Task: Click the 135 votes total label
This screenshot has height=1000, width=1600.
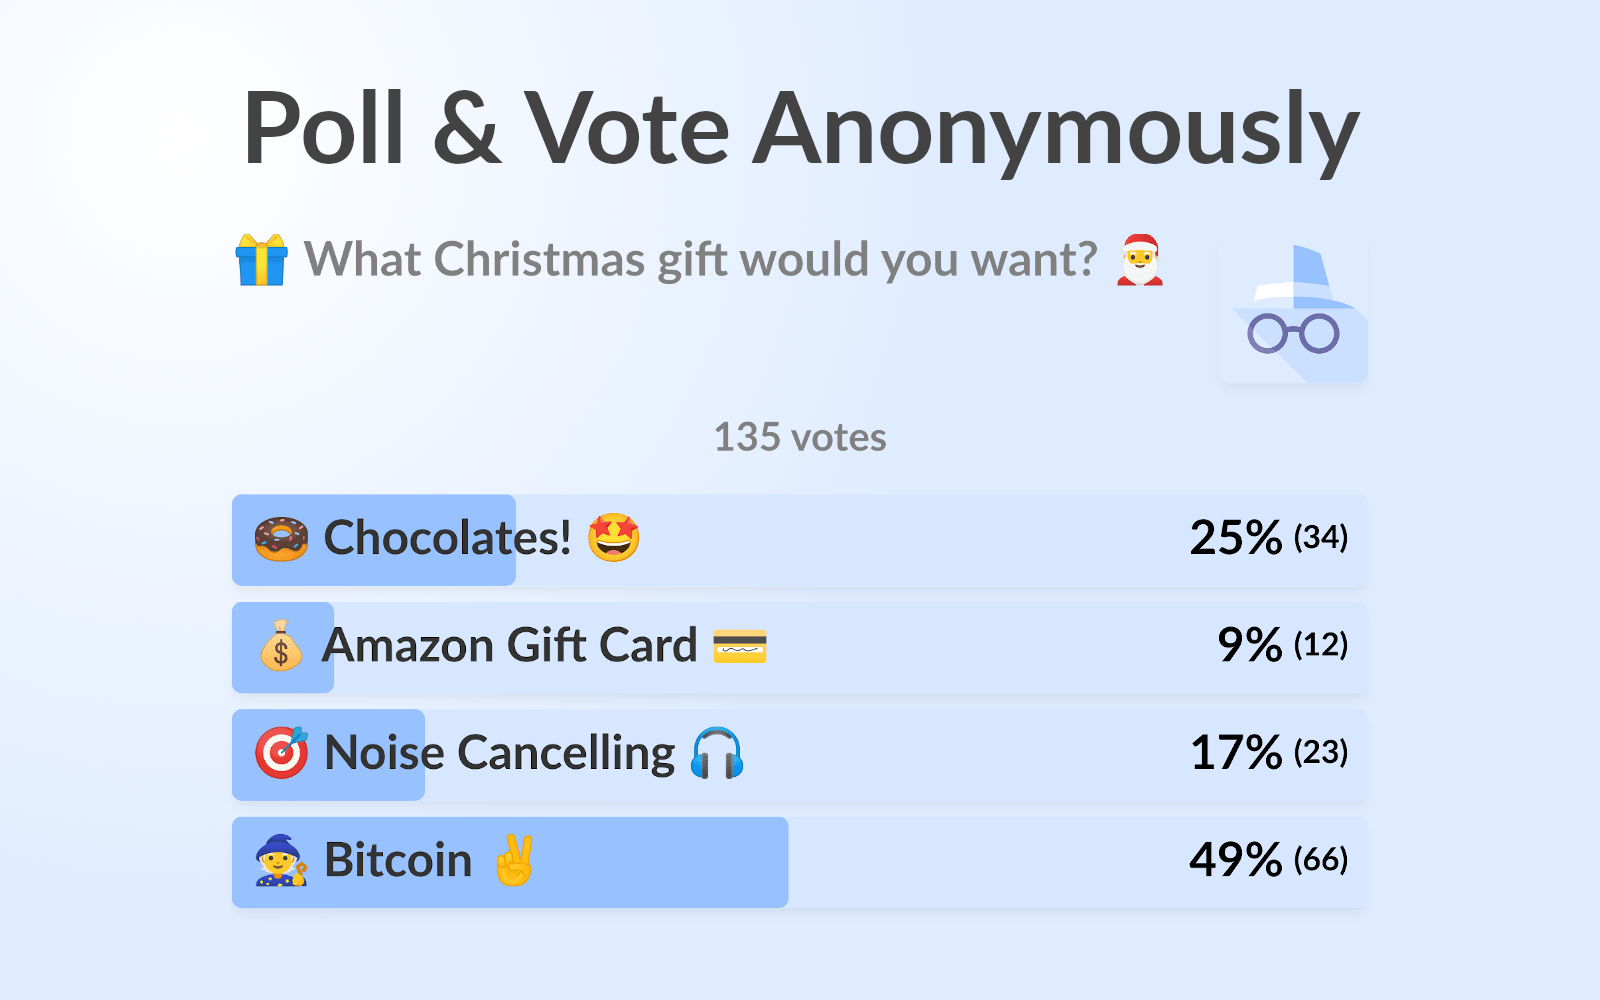Action: click(800, 438)
